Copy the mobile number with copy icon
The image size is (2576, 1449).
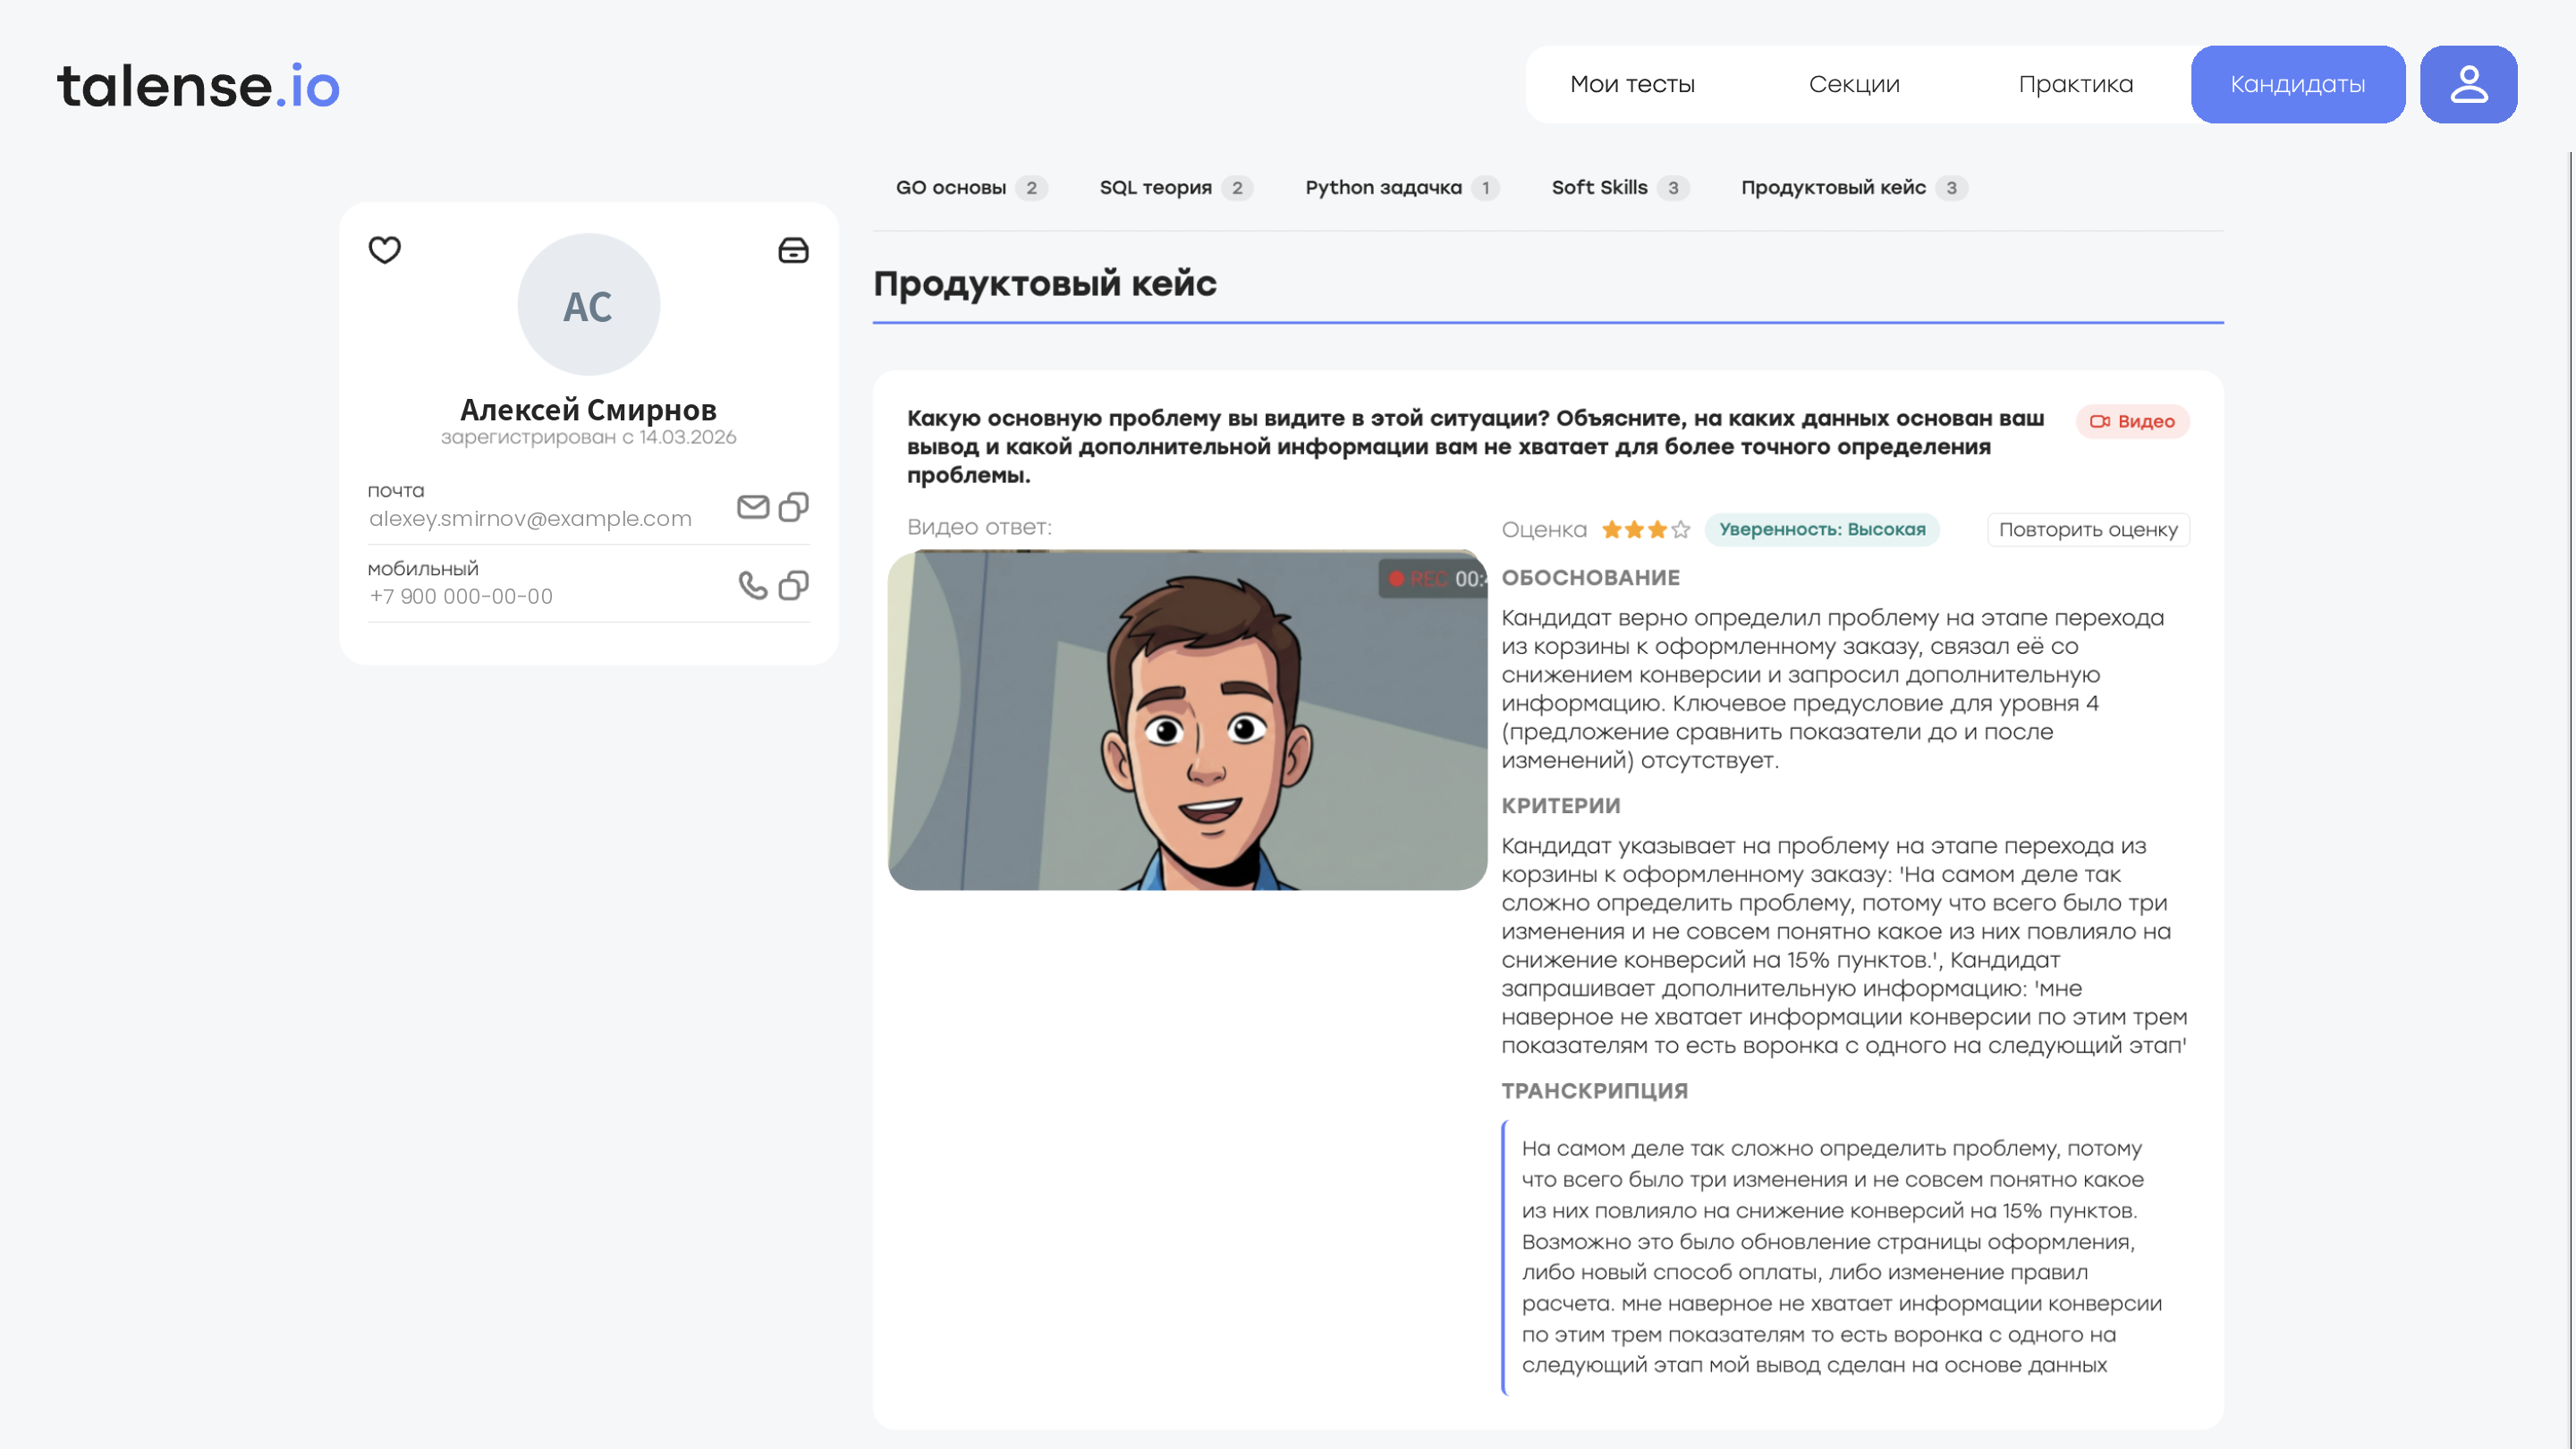794,585
